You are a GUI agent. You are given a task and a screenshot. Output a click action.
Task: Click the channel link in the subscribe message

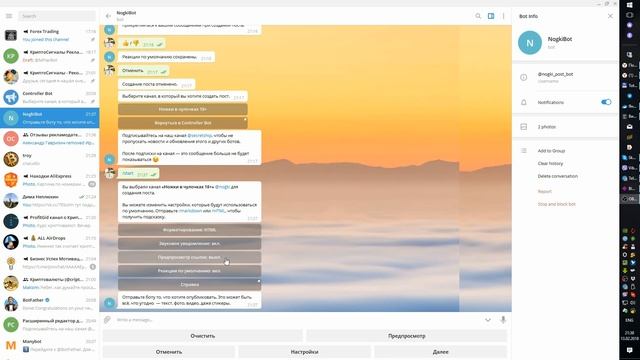[200, 135]
